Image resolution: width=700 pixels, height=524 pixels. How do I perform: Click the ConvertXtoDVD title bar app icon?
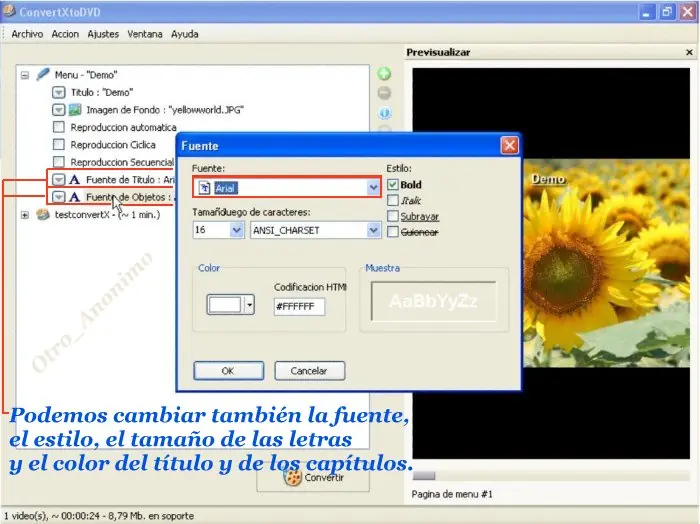pyautogui.click(x=9, y=11)
